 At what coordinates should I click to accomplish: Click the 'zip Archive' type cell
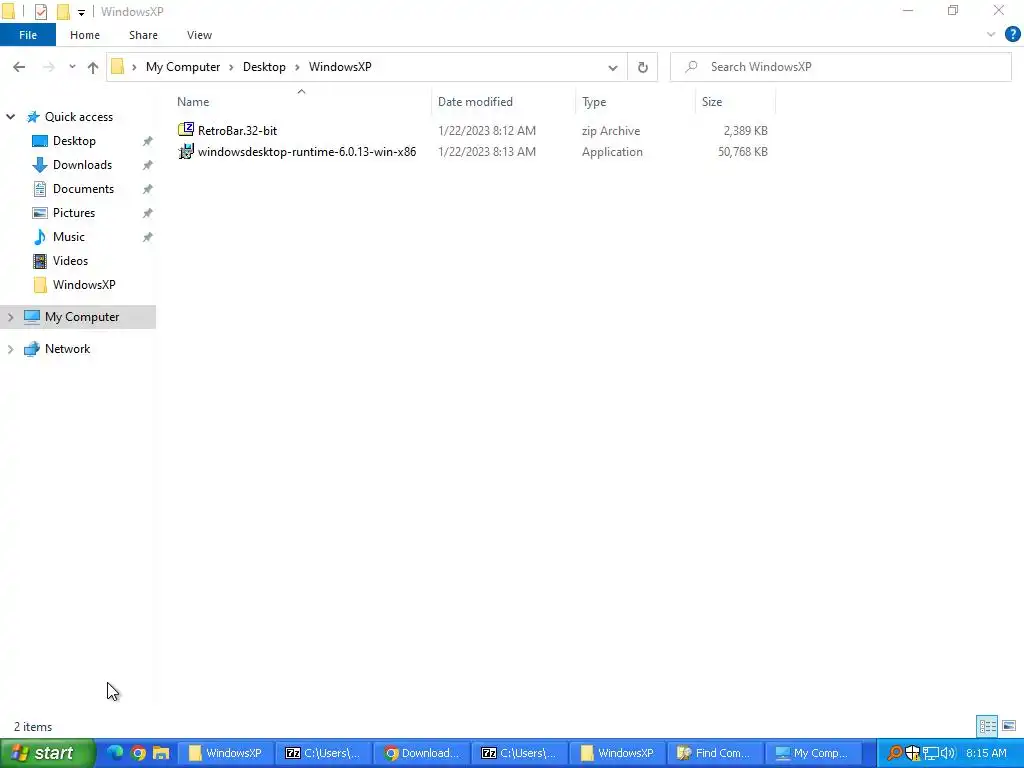[611, 131]
